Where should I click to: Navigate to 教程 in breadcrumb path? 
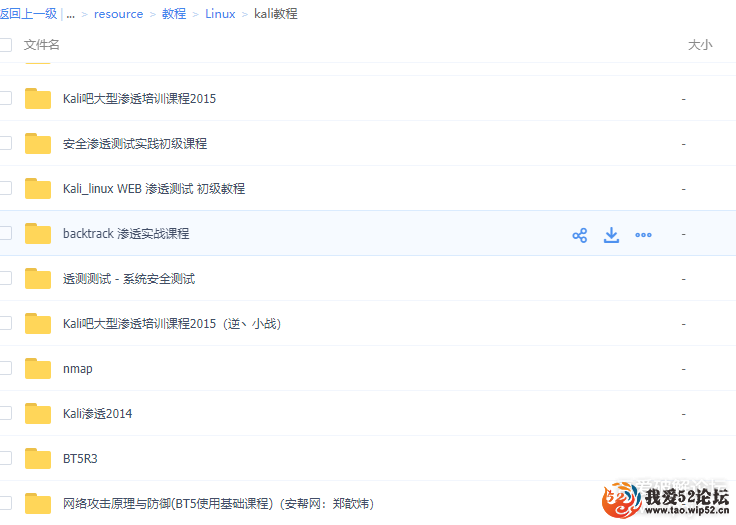[174, 14]
